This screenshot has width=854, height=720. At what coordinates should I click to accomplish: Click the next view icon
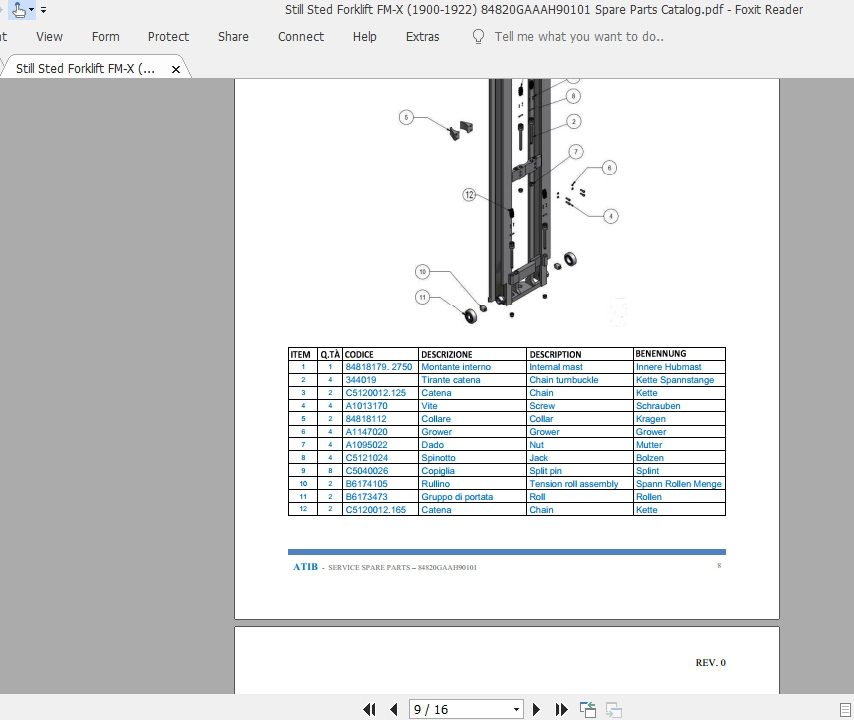coord(614,709)
